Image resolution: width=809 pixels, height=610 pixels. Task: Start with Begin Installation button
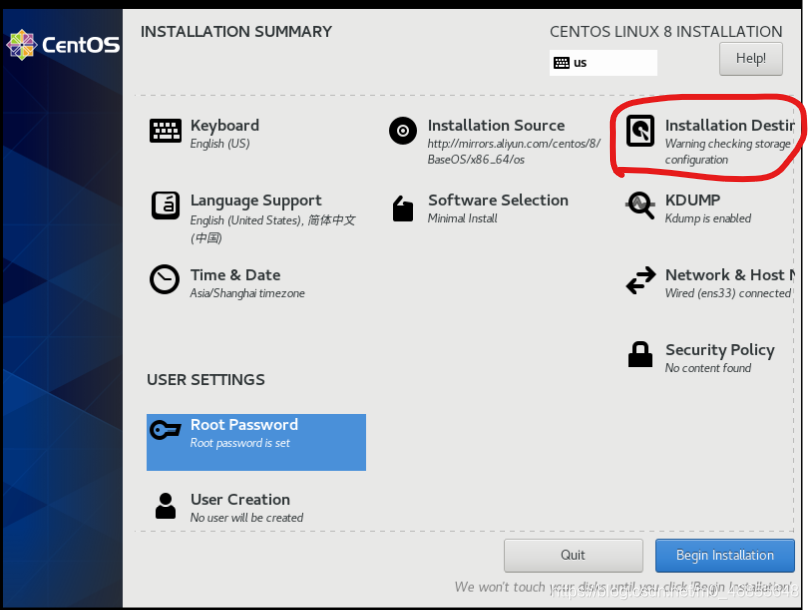[725, 555]
